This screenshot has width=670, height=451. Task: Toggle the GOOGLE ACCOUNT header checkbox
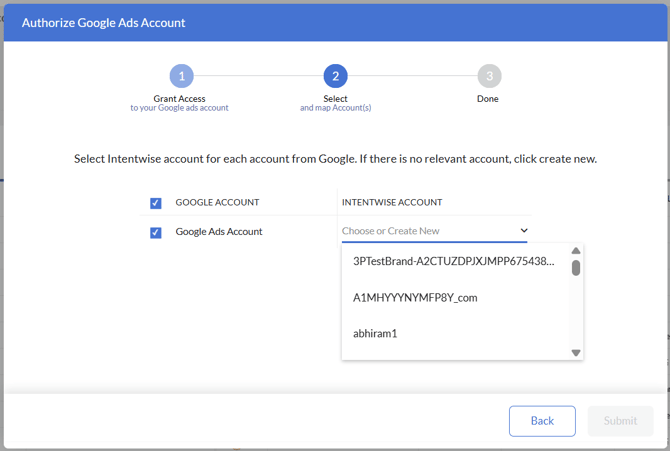(x=156, y=203)
